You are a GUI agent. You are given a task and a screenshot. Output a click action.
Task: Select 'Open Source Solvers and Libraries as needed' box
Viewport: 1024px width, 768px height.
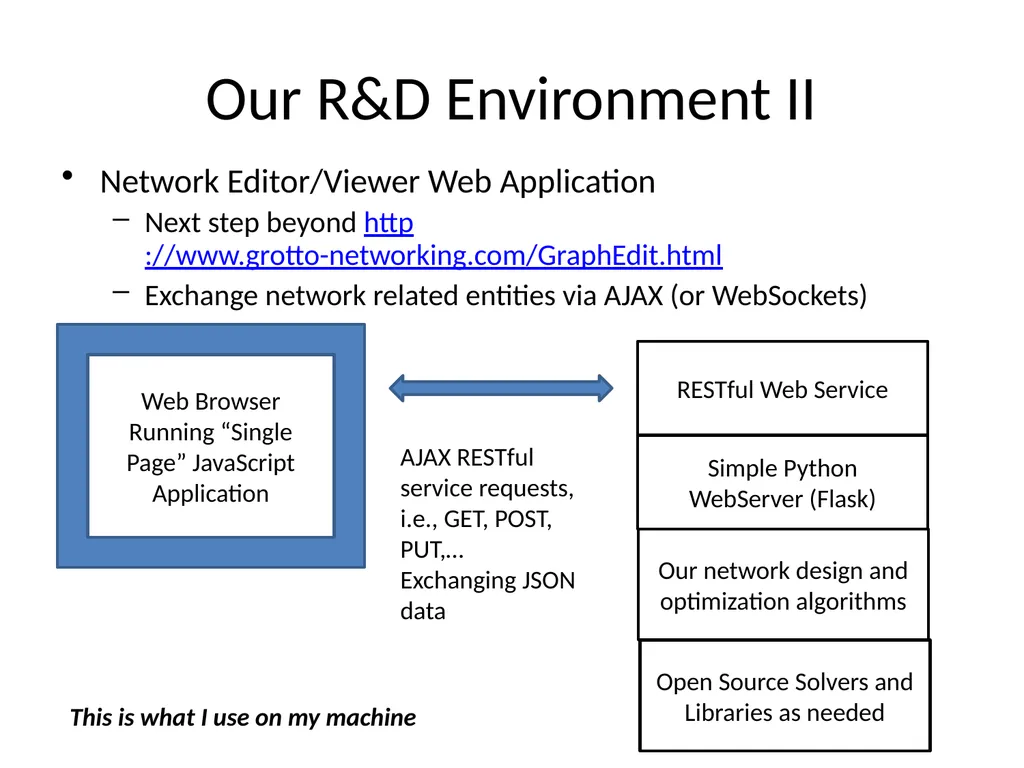point(785,696)
